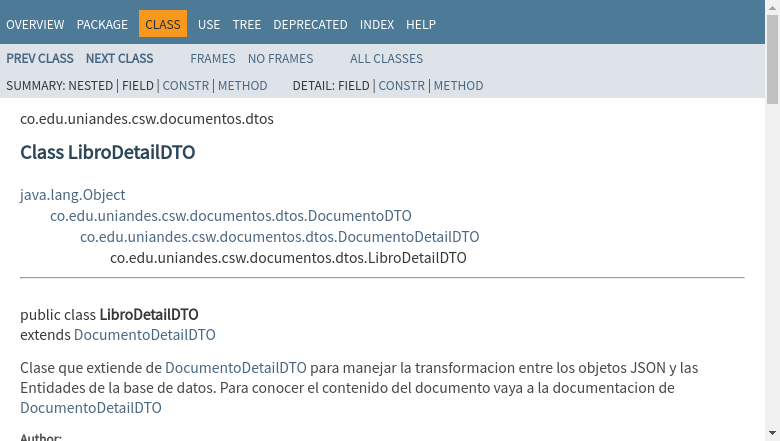780x441 pixels.
Task: Open the Help page
Action: pos(421,24)
